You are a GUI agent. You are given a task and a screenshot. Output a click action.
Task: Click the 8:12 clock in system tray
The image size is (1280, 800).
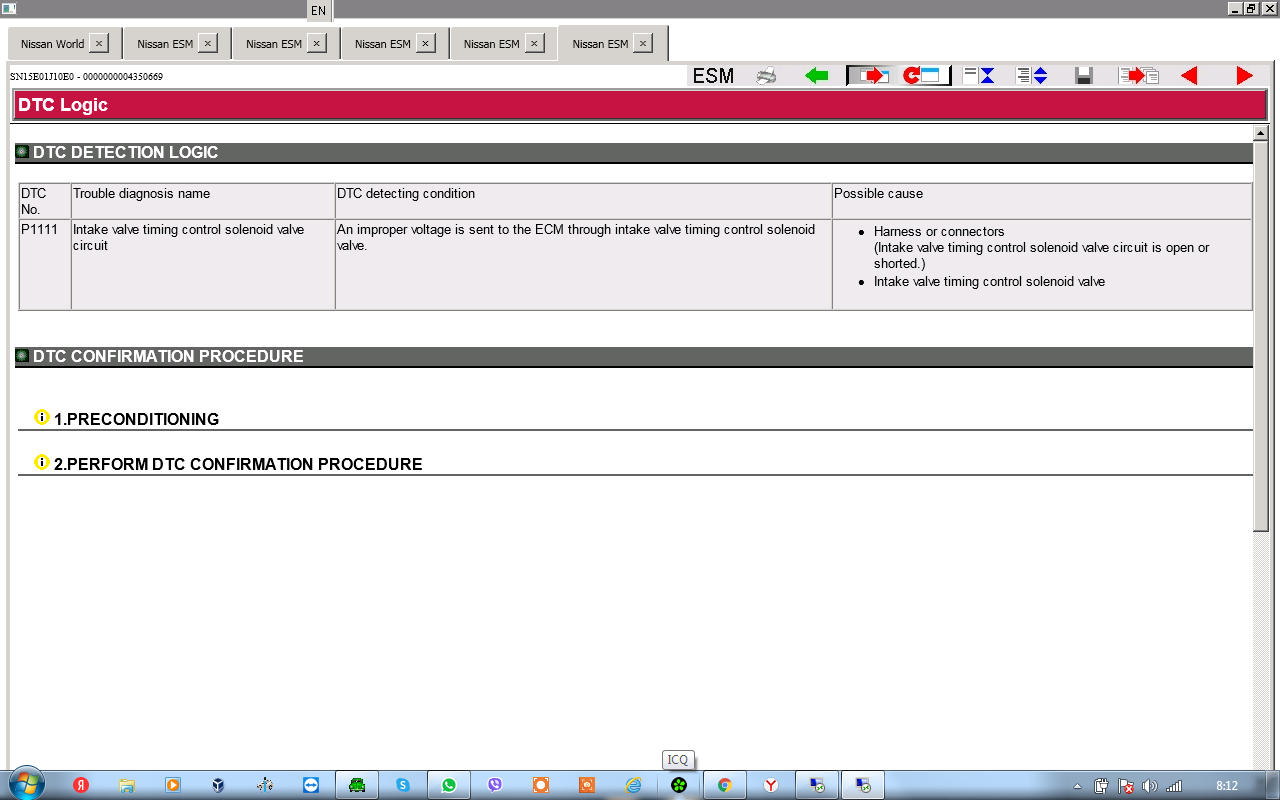[1227, 786]
